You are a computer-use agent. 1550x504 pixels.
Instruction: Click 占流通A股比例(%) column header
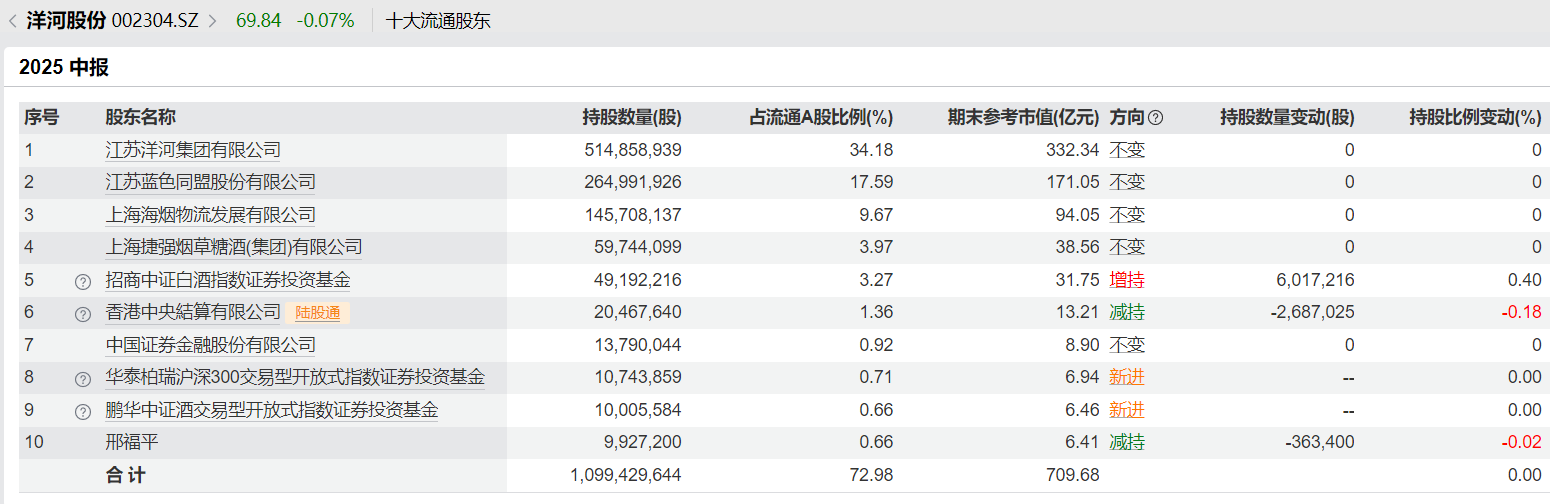pos(821,118)
